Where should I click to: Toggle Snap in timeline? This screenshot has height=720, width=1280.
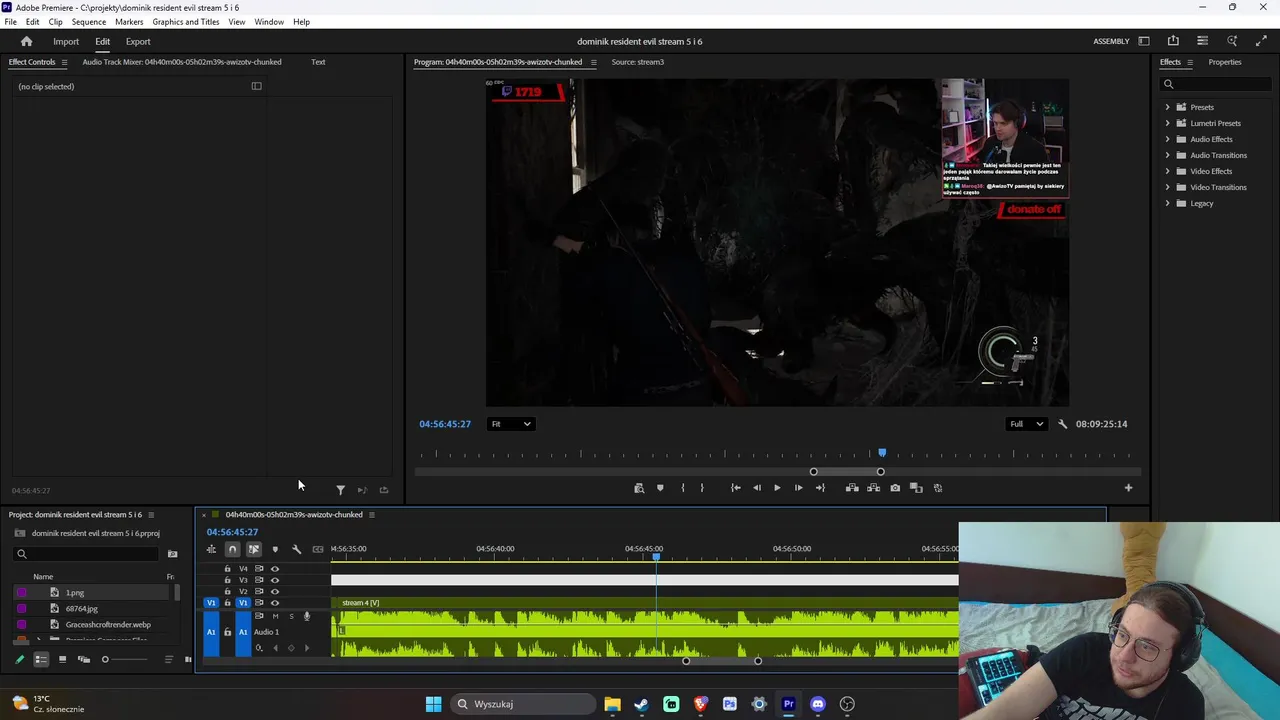pyautogui.click(x=232, y=549)
